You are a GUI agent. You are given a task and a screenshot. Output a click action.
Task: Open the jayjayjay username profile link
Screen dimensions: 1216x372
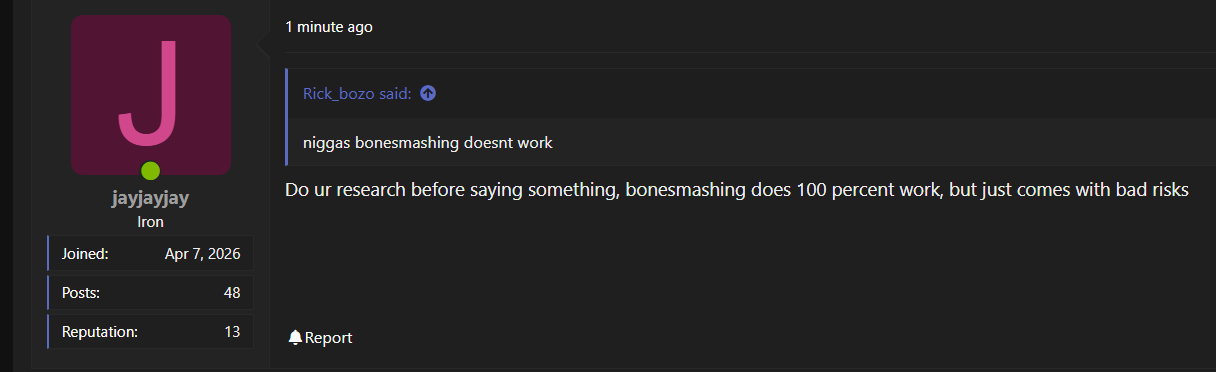150,198
